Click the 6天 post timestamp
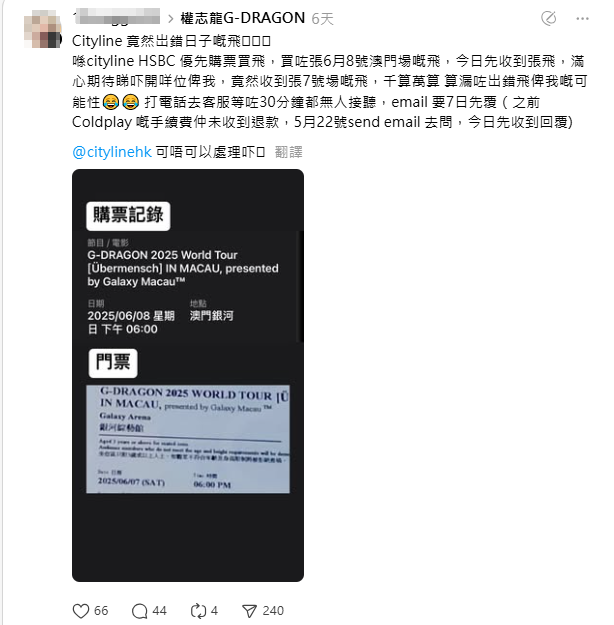The height and width of the screenshot is (625, 614). click(322, 19)
